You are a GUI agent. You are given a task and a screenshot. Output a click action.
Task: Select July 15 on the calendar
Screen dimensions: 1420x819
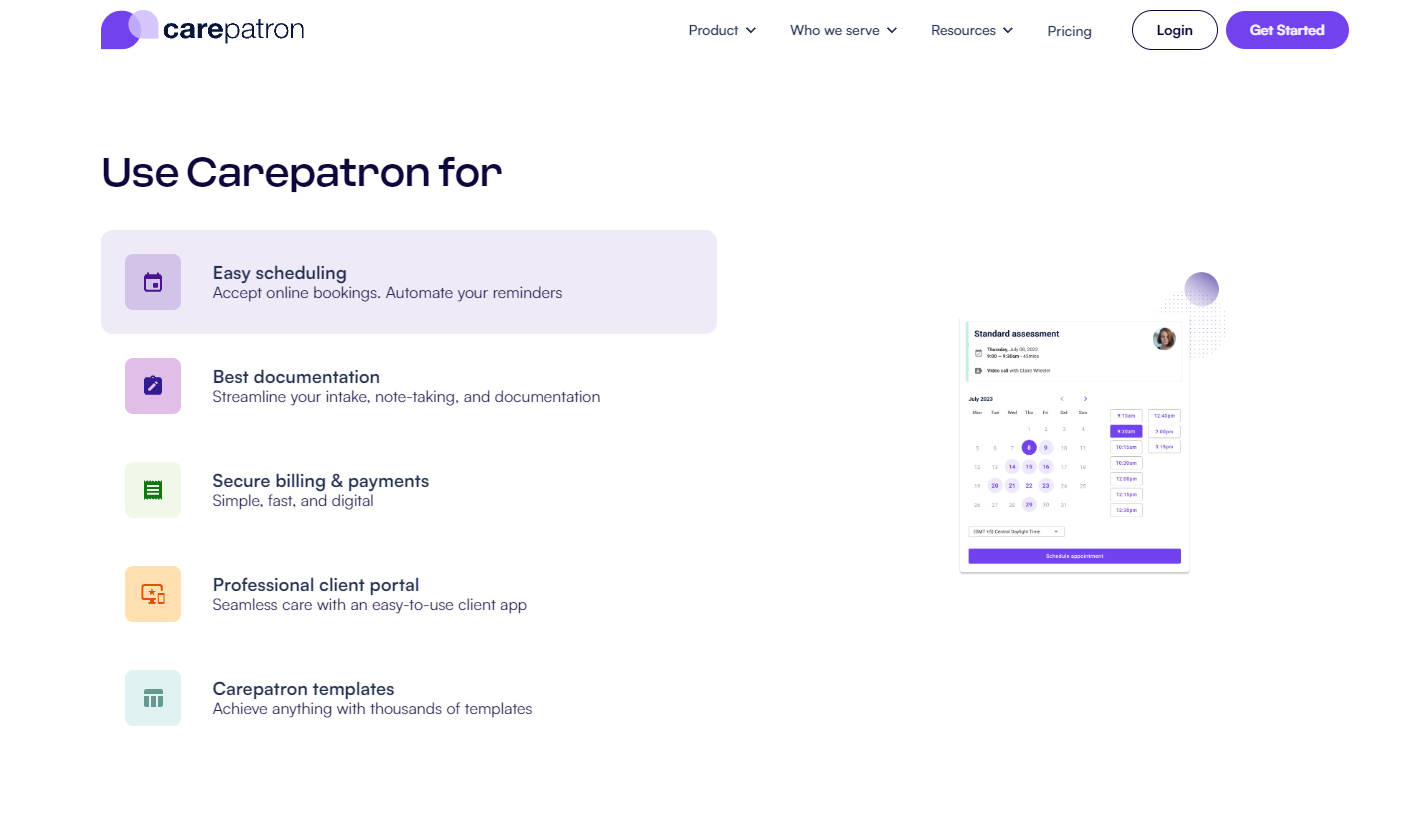[1029, 465]
